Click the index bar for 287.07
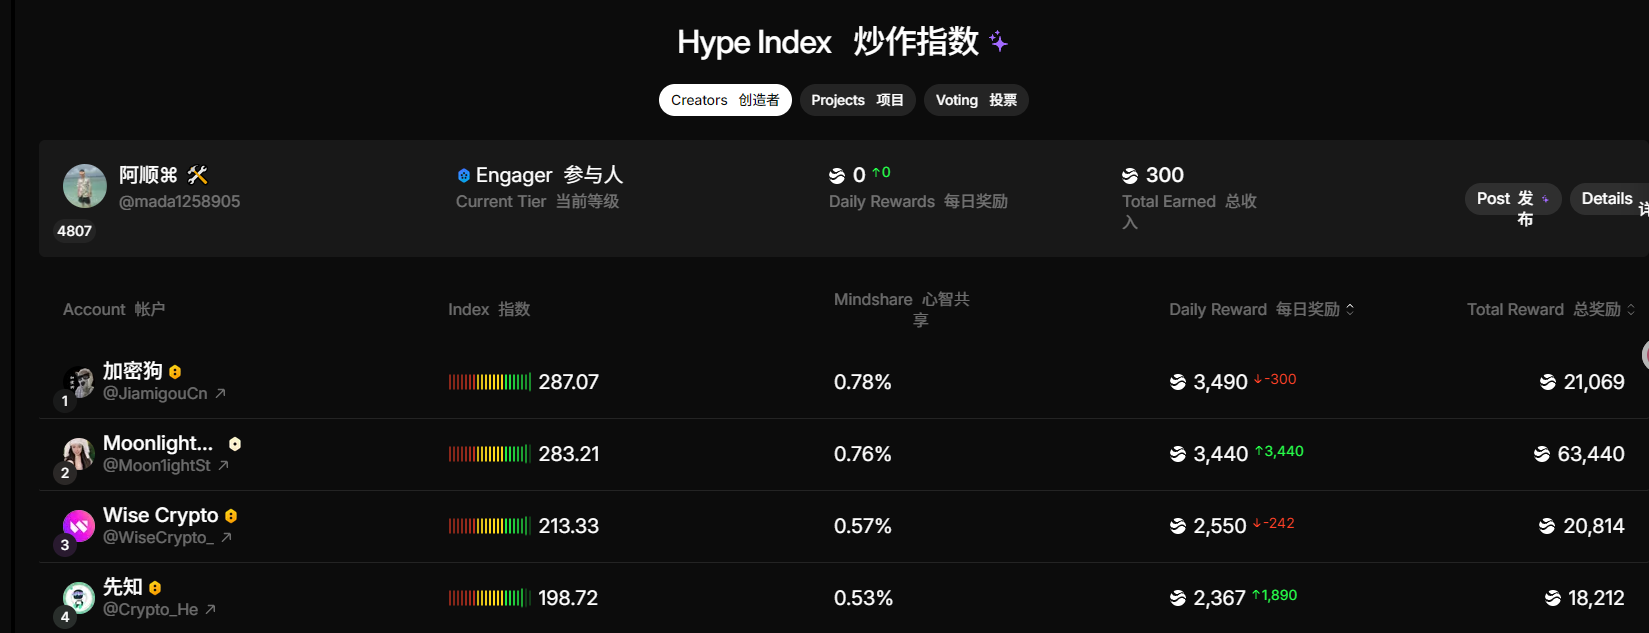 coord(490,382)
